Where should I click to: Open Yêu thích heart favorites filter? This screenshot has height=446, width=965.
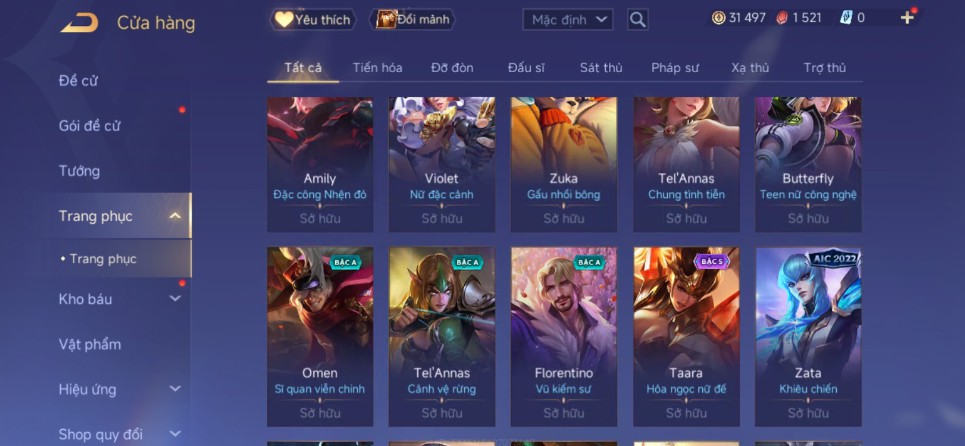[312, 20]
